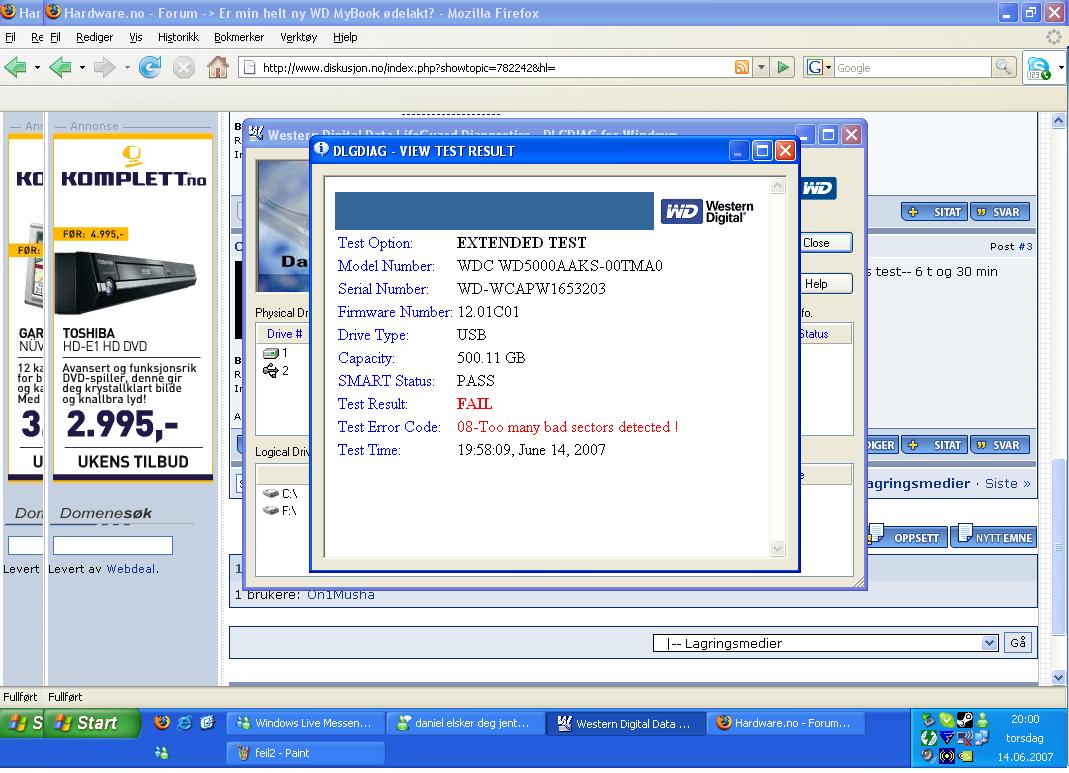Reload the page in Firefox
This screenshot has height=773, width=1069.
(150, 67)
